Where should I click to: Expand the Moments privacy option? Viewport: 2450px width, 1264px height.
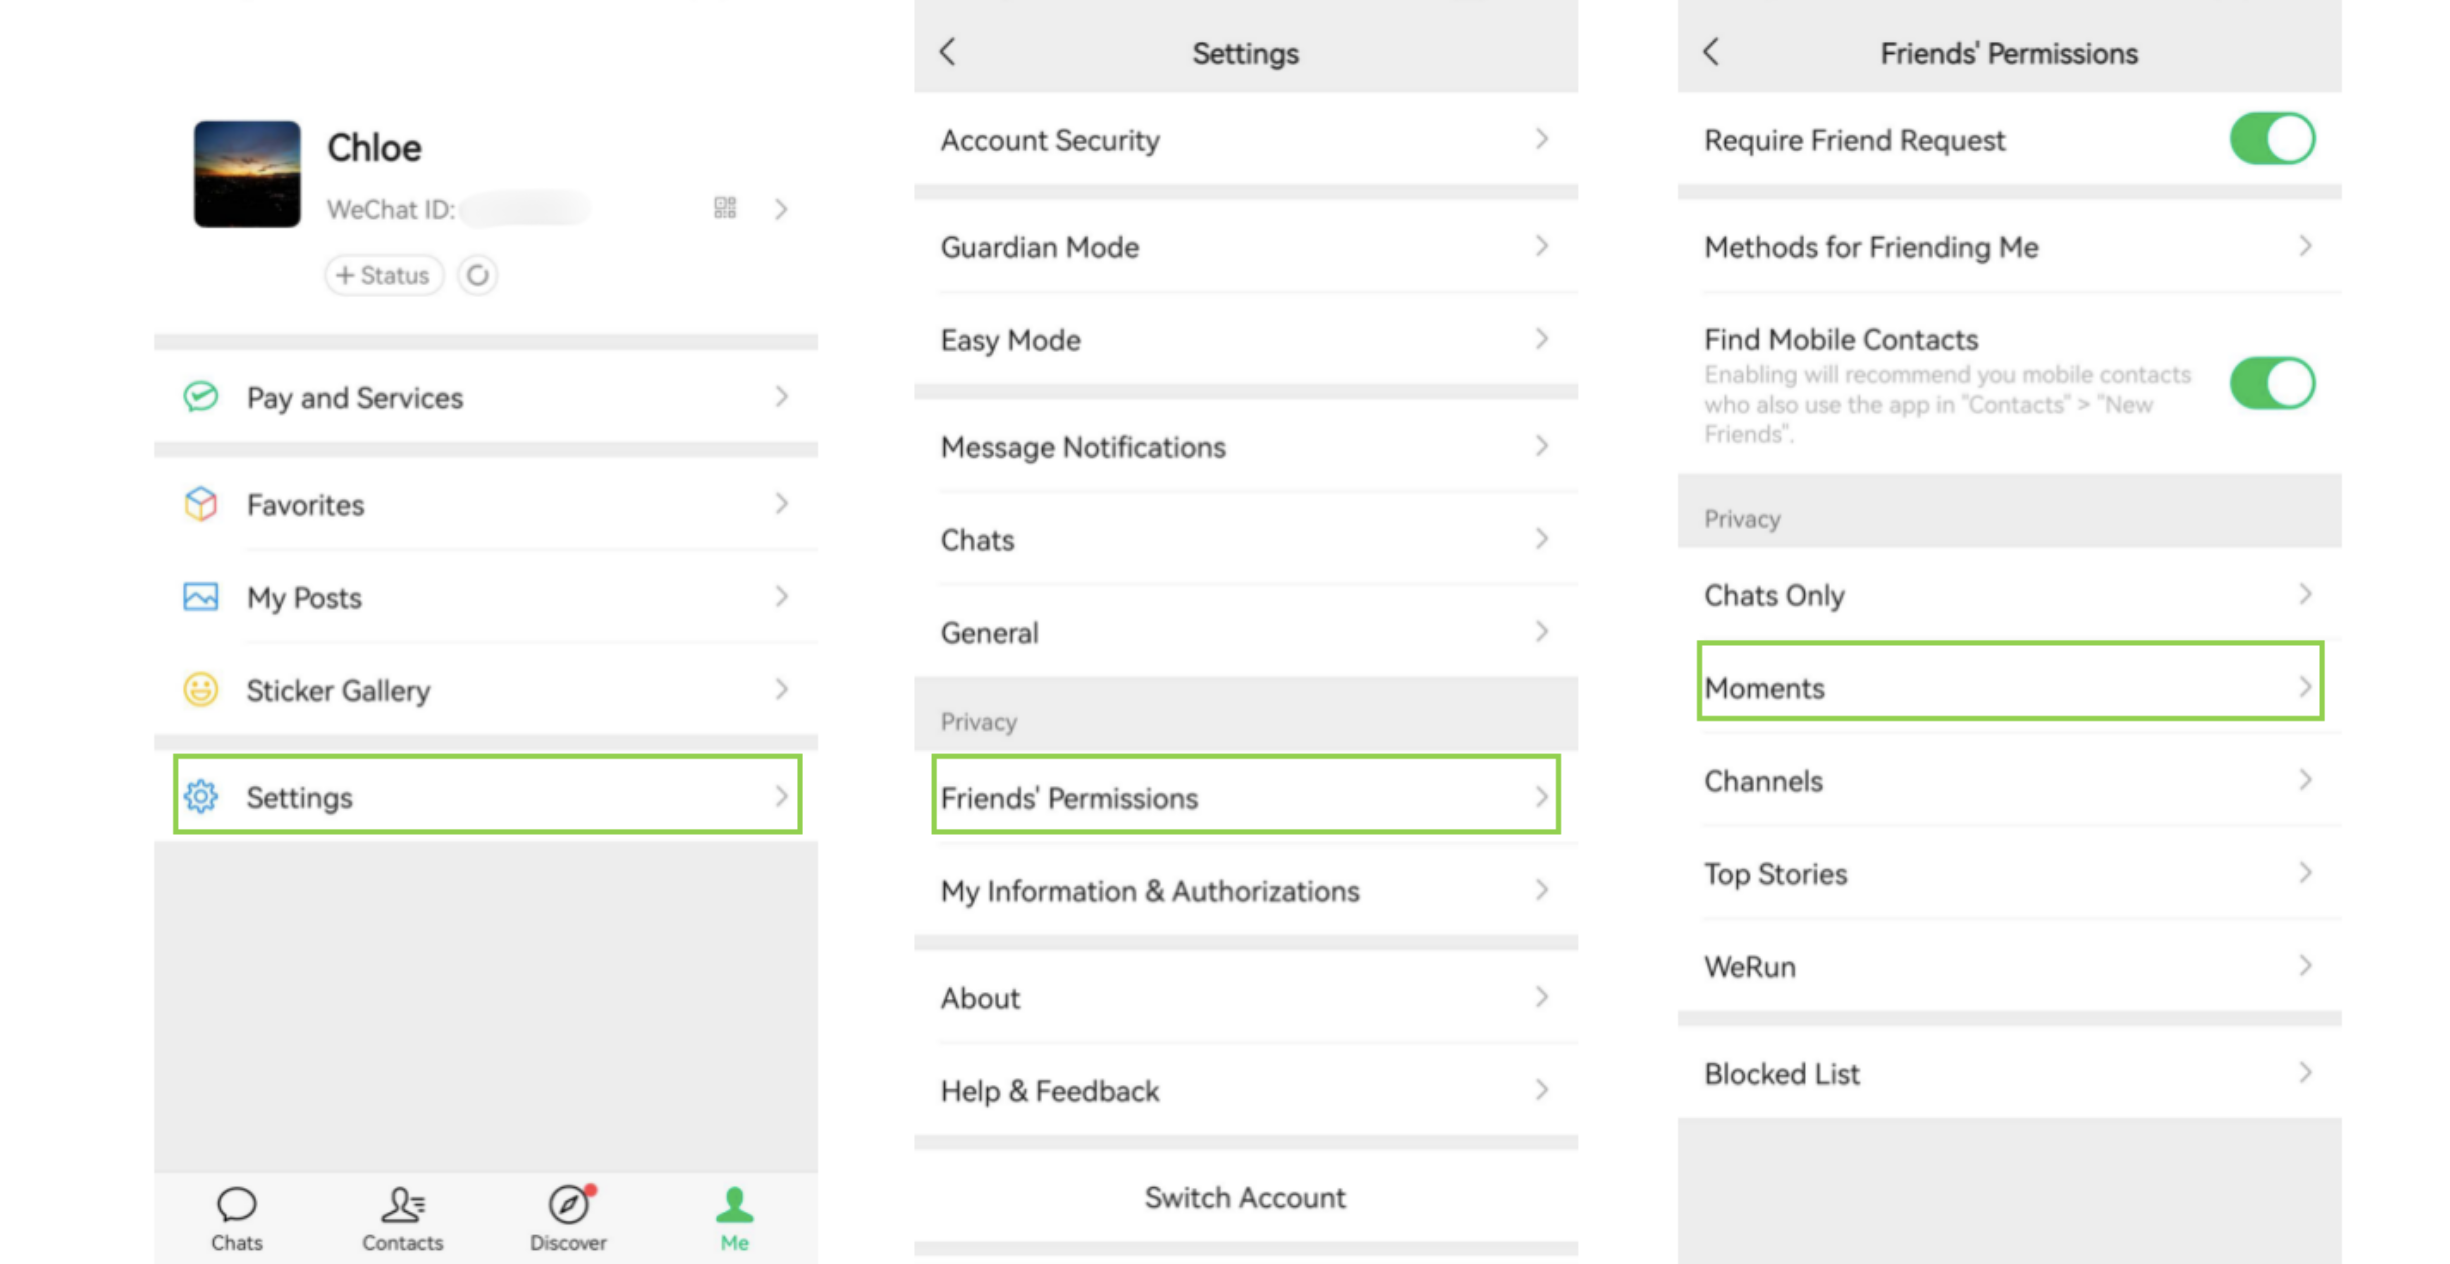2009,688
